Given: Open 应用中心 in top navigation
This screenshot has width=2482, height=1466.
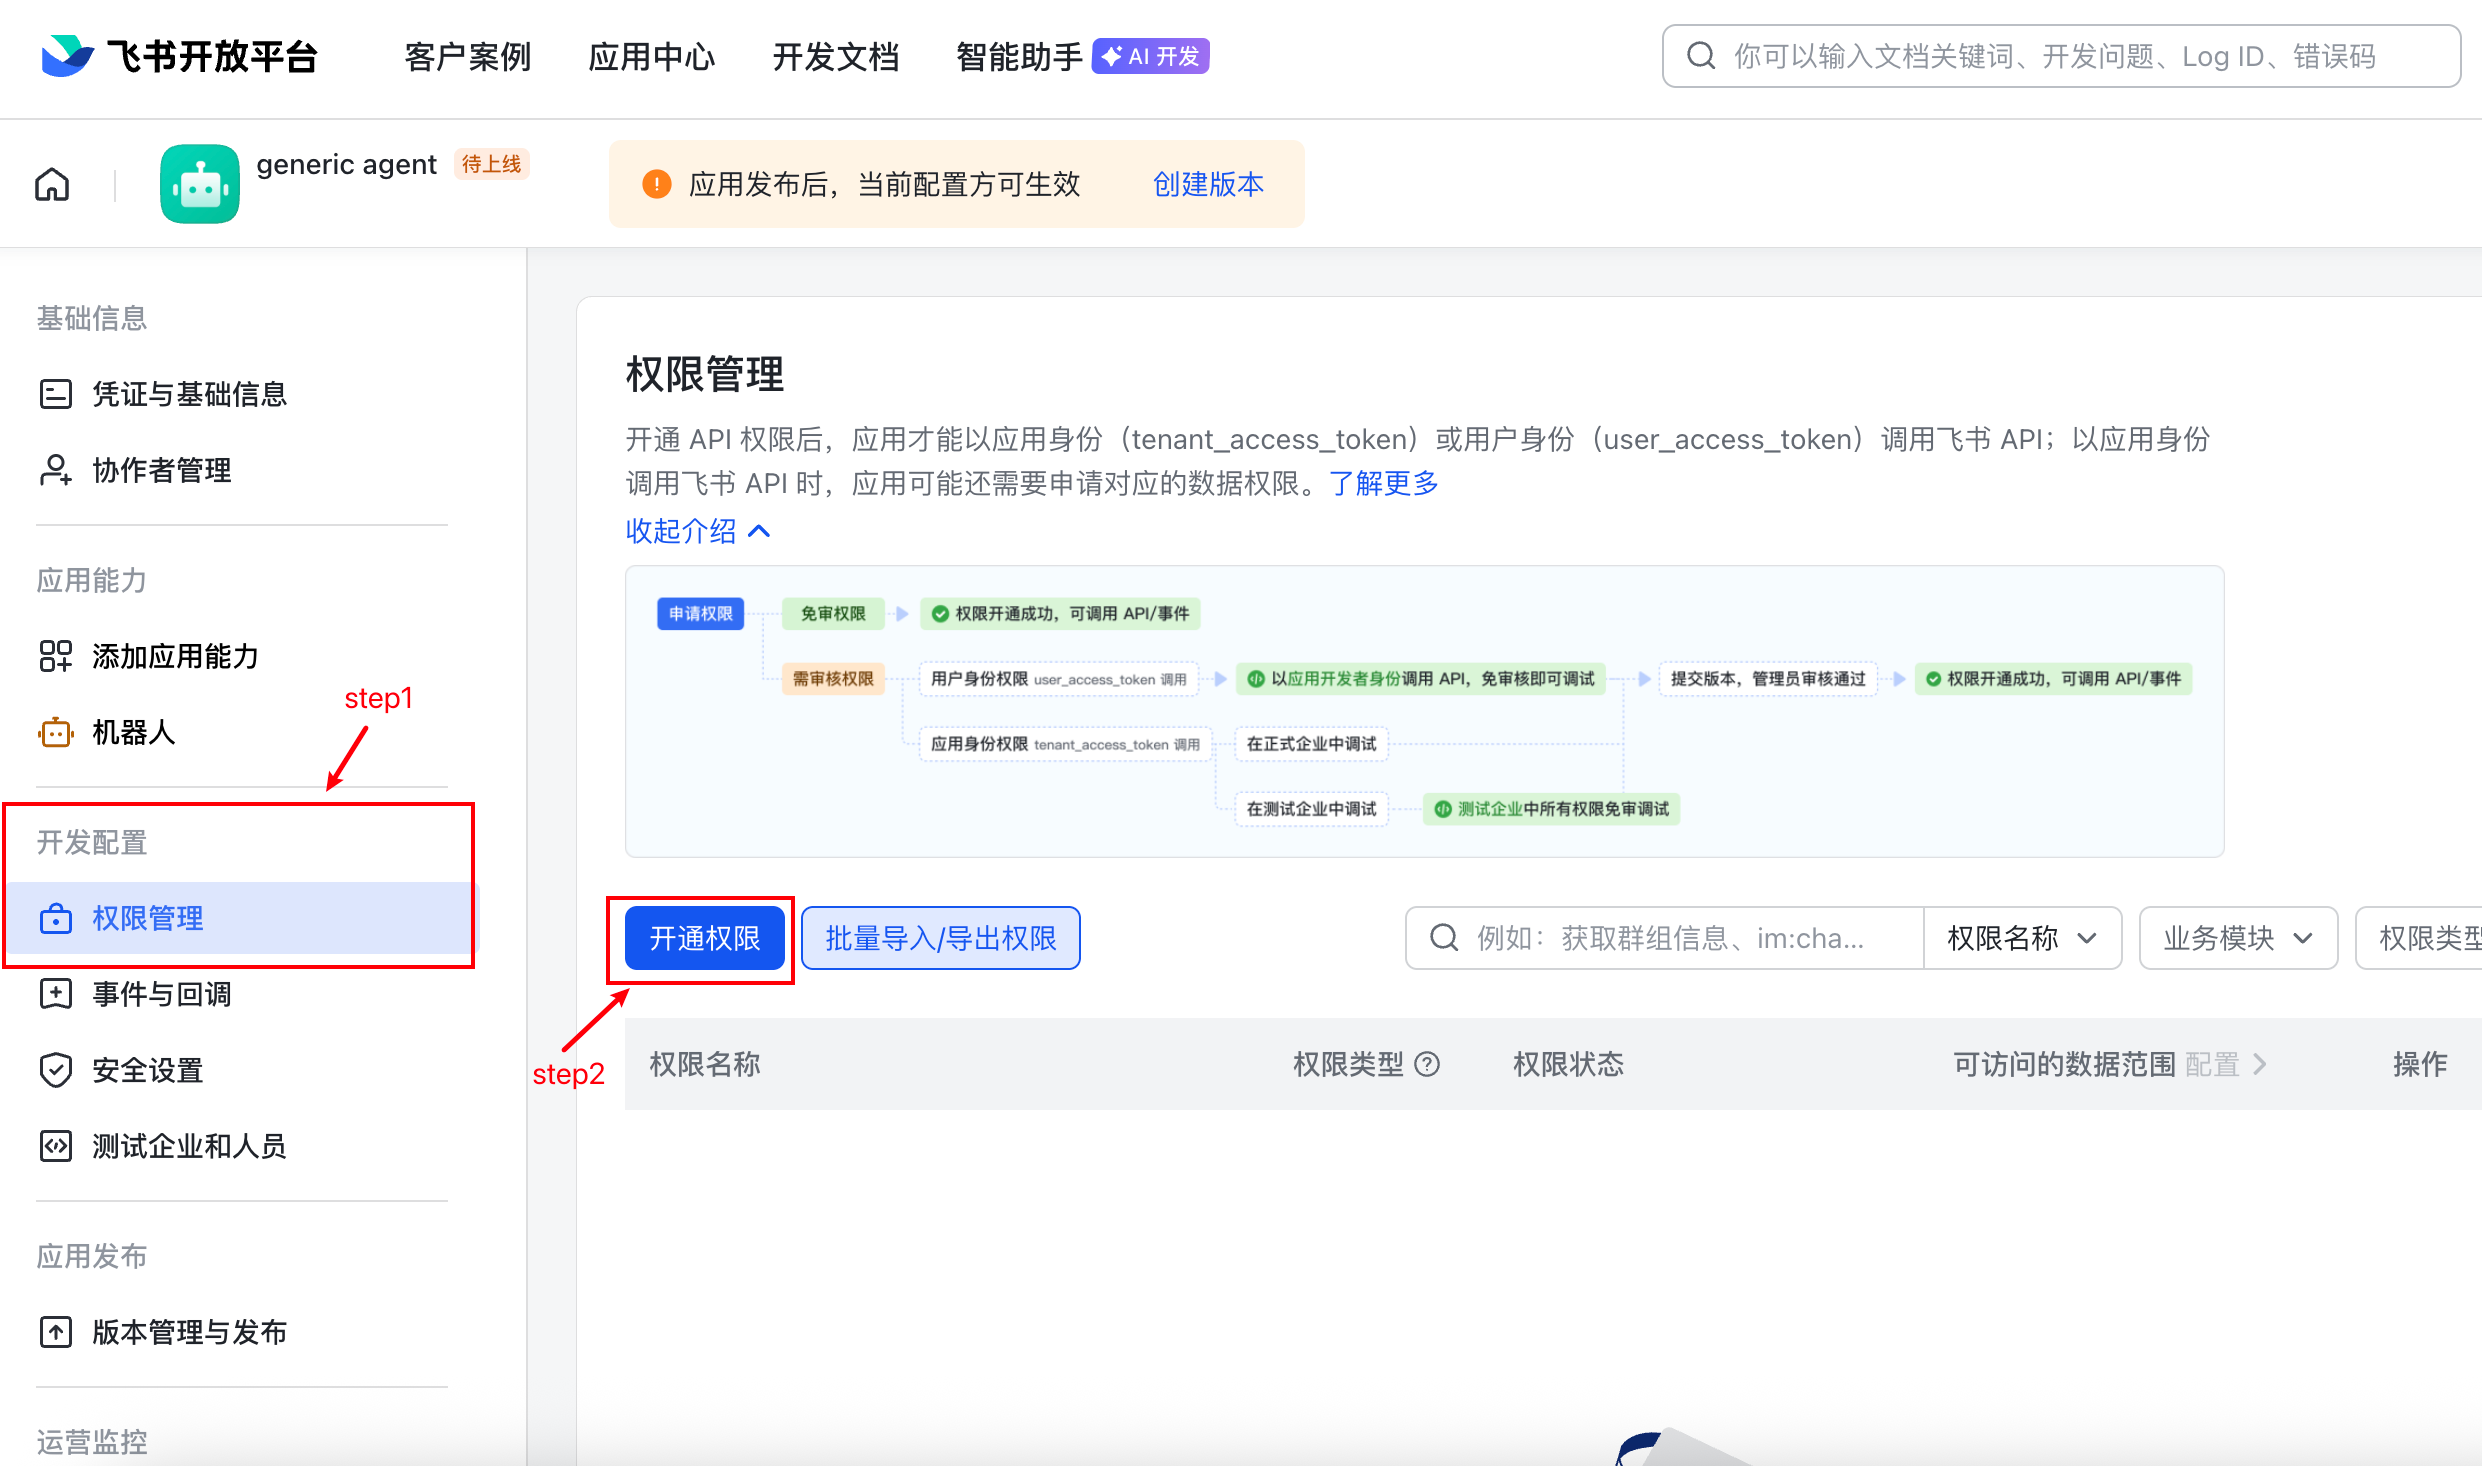Looking at the screenshot, I should coord(651,57).
